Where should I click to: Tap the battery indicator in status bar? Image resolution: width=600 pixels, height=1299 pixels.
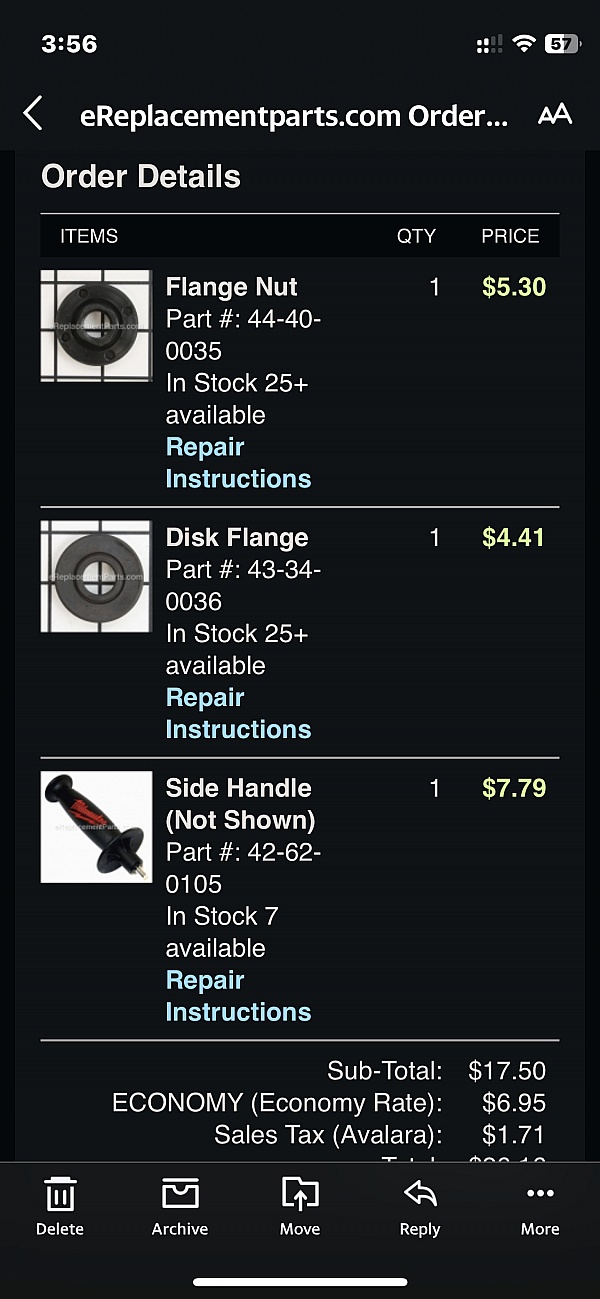point(561,44)
